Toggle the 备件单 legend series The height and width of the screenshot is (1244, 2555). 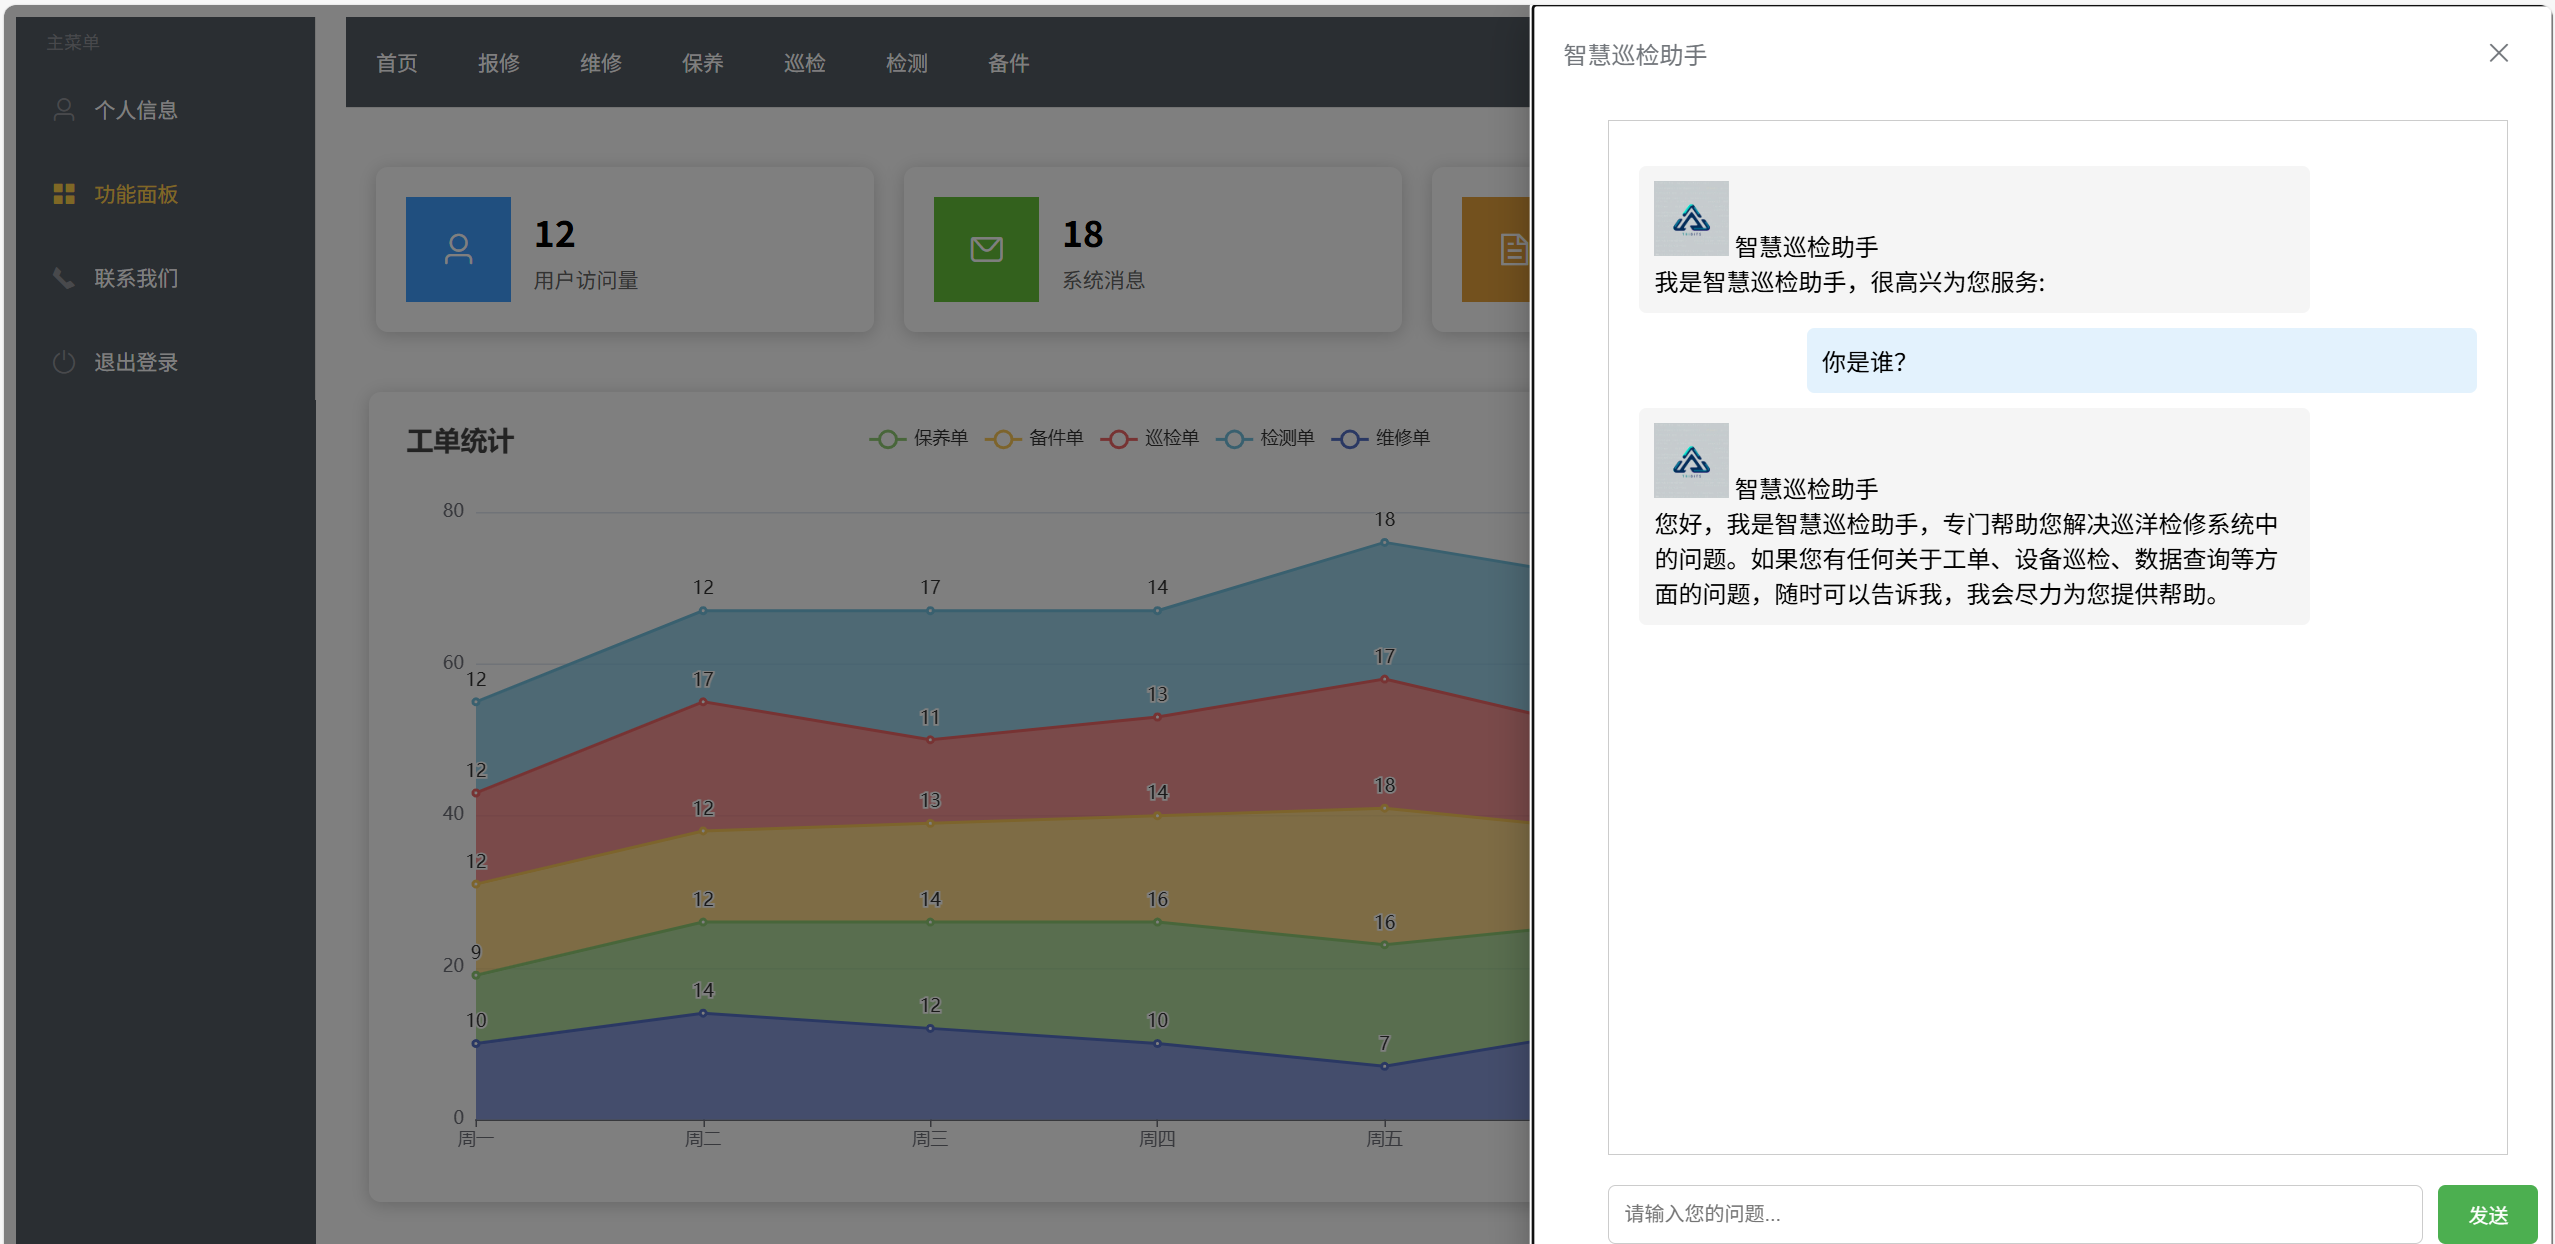tap(1034, 438)
